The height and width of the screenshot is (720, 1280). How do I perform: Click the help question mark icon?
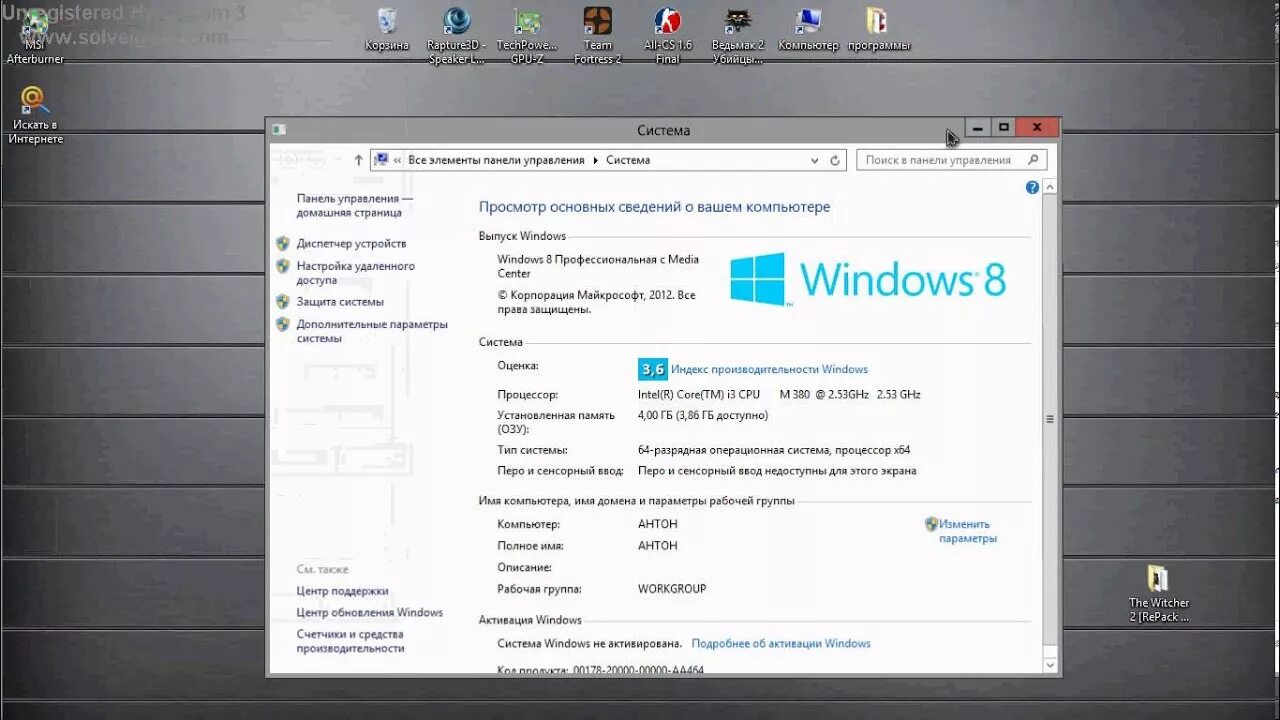point(1032,187)
